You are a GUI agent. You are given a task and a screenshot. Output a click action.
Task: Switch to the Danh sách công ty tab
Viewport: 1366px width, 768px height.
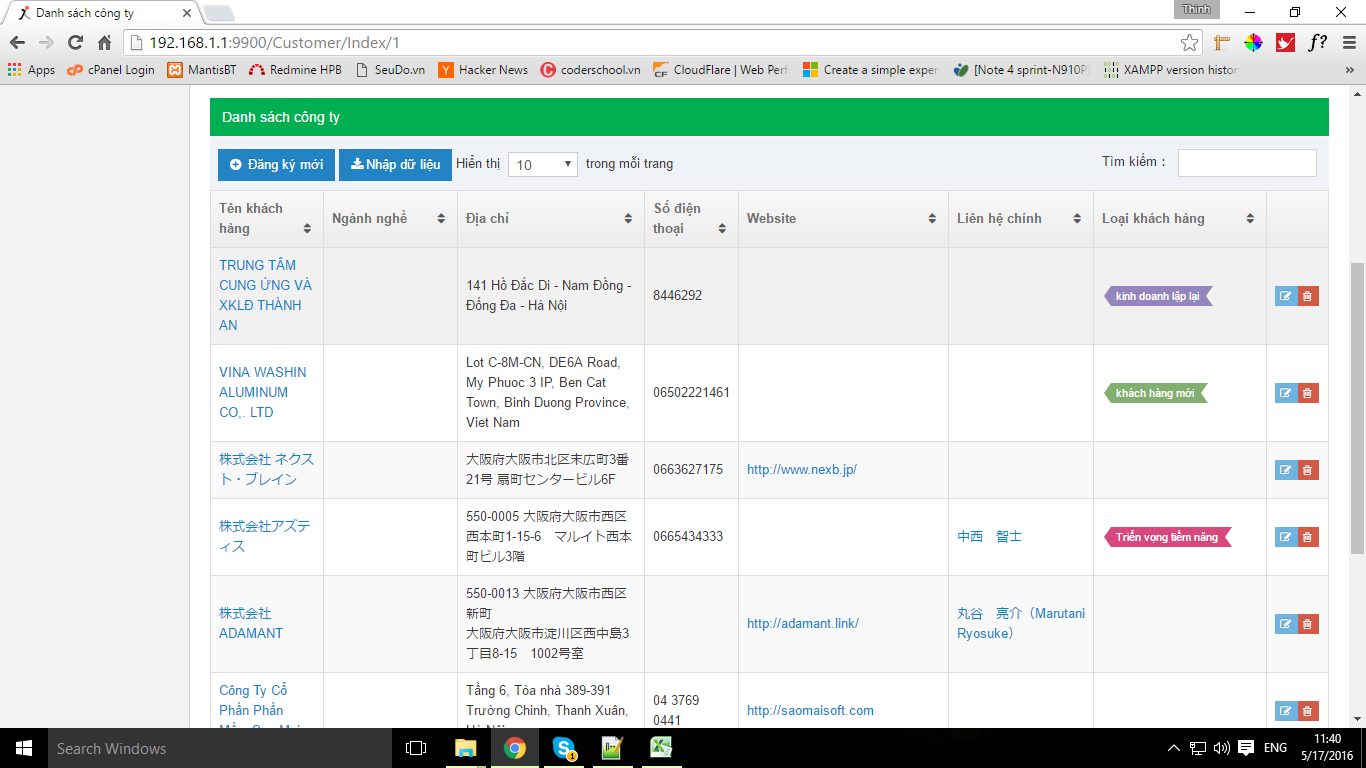100,13
